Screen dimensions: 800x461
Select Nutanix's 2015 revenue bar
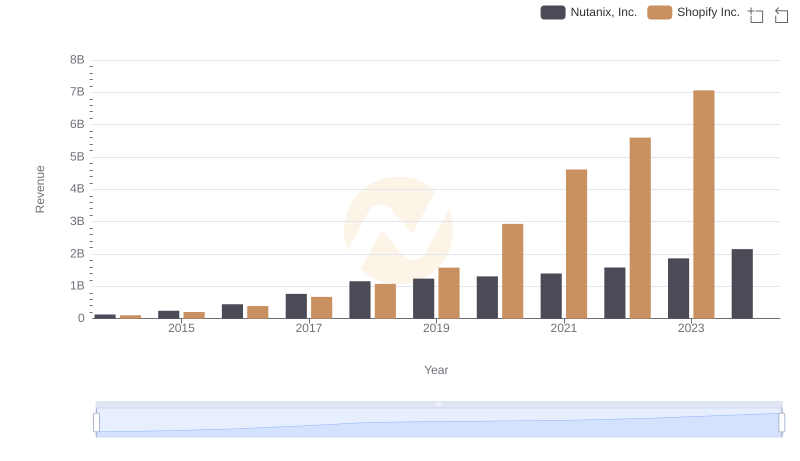pos(169,315)
